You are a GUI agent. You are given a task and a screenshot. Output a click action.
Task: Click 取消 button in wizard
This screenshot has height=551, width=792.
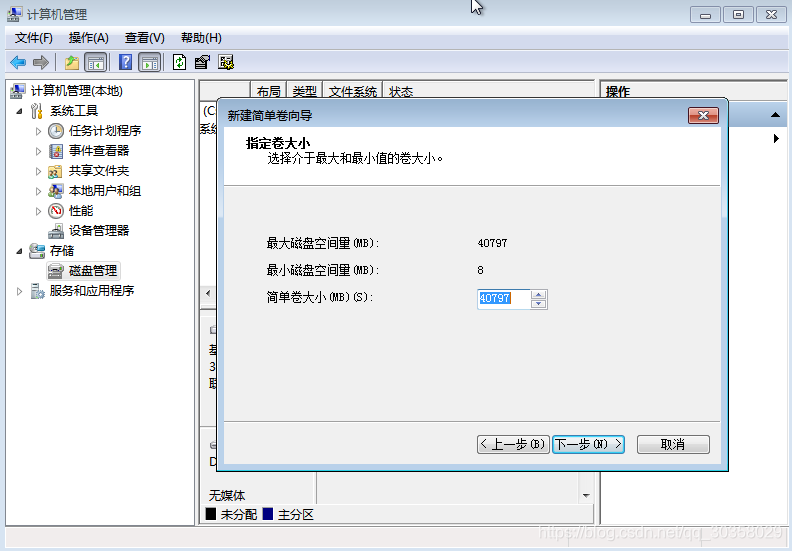(x=673, y=444)
